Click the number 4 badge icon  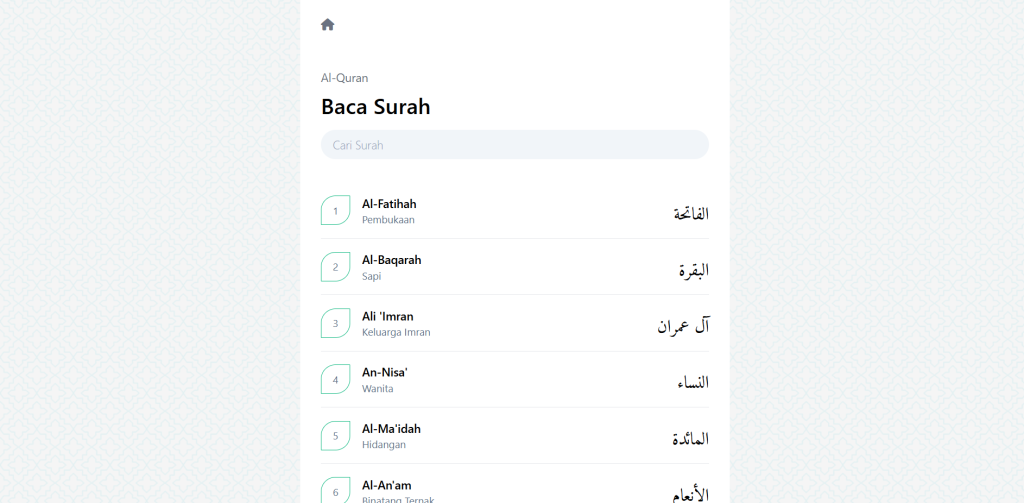[336, 380]
